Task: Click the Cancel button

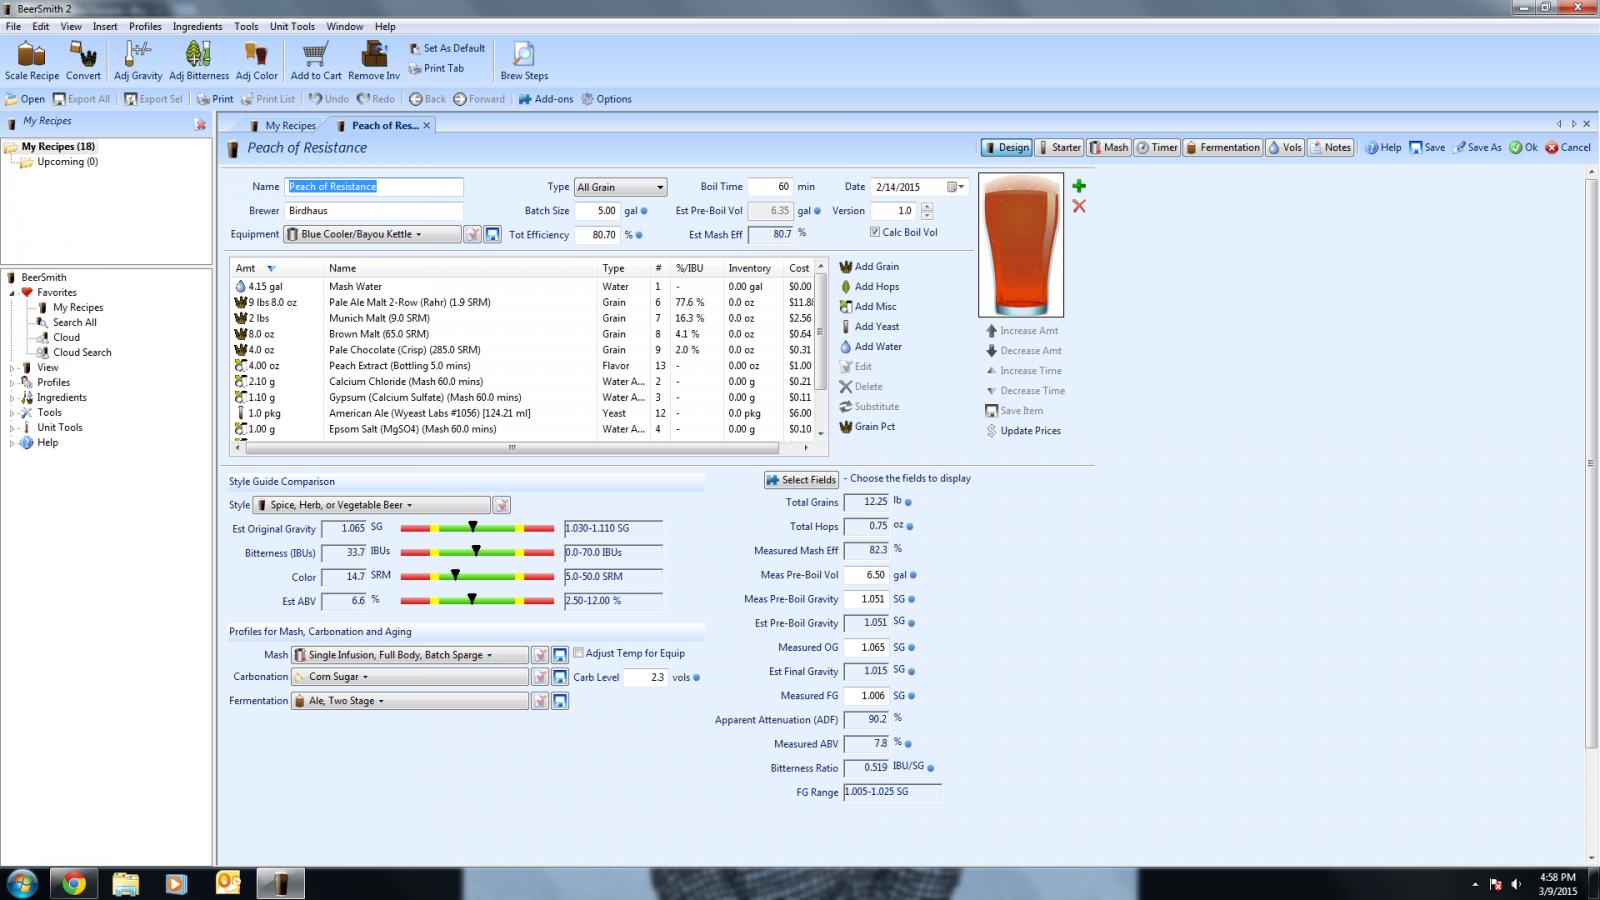Action: (x=1568, y=147)
